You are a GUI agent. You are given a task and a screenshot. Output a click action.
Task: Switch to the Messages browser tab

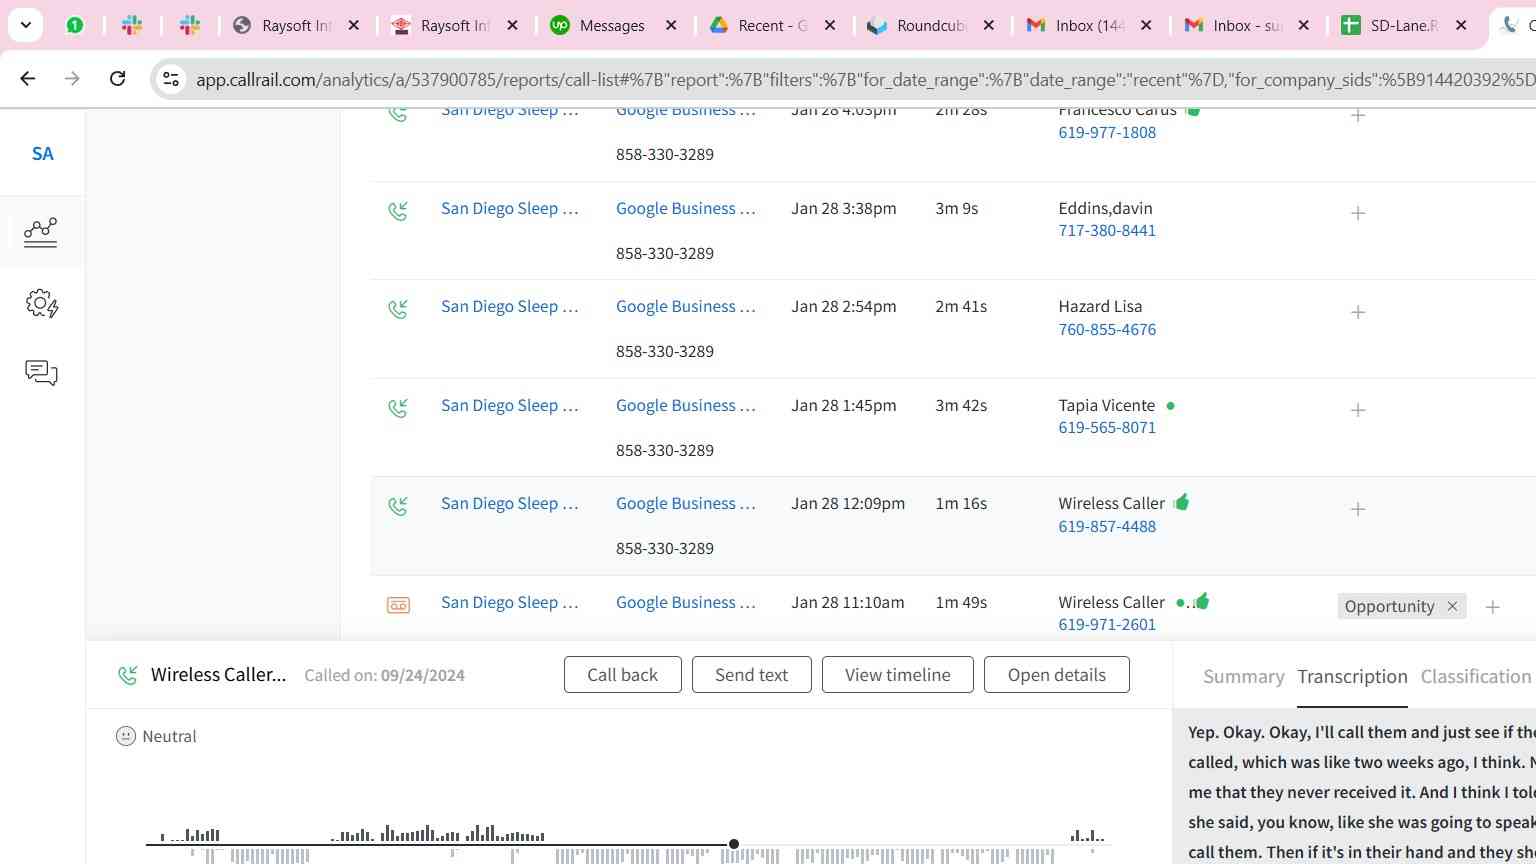coord(613,26)
